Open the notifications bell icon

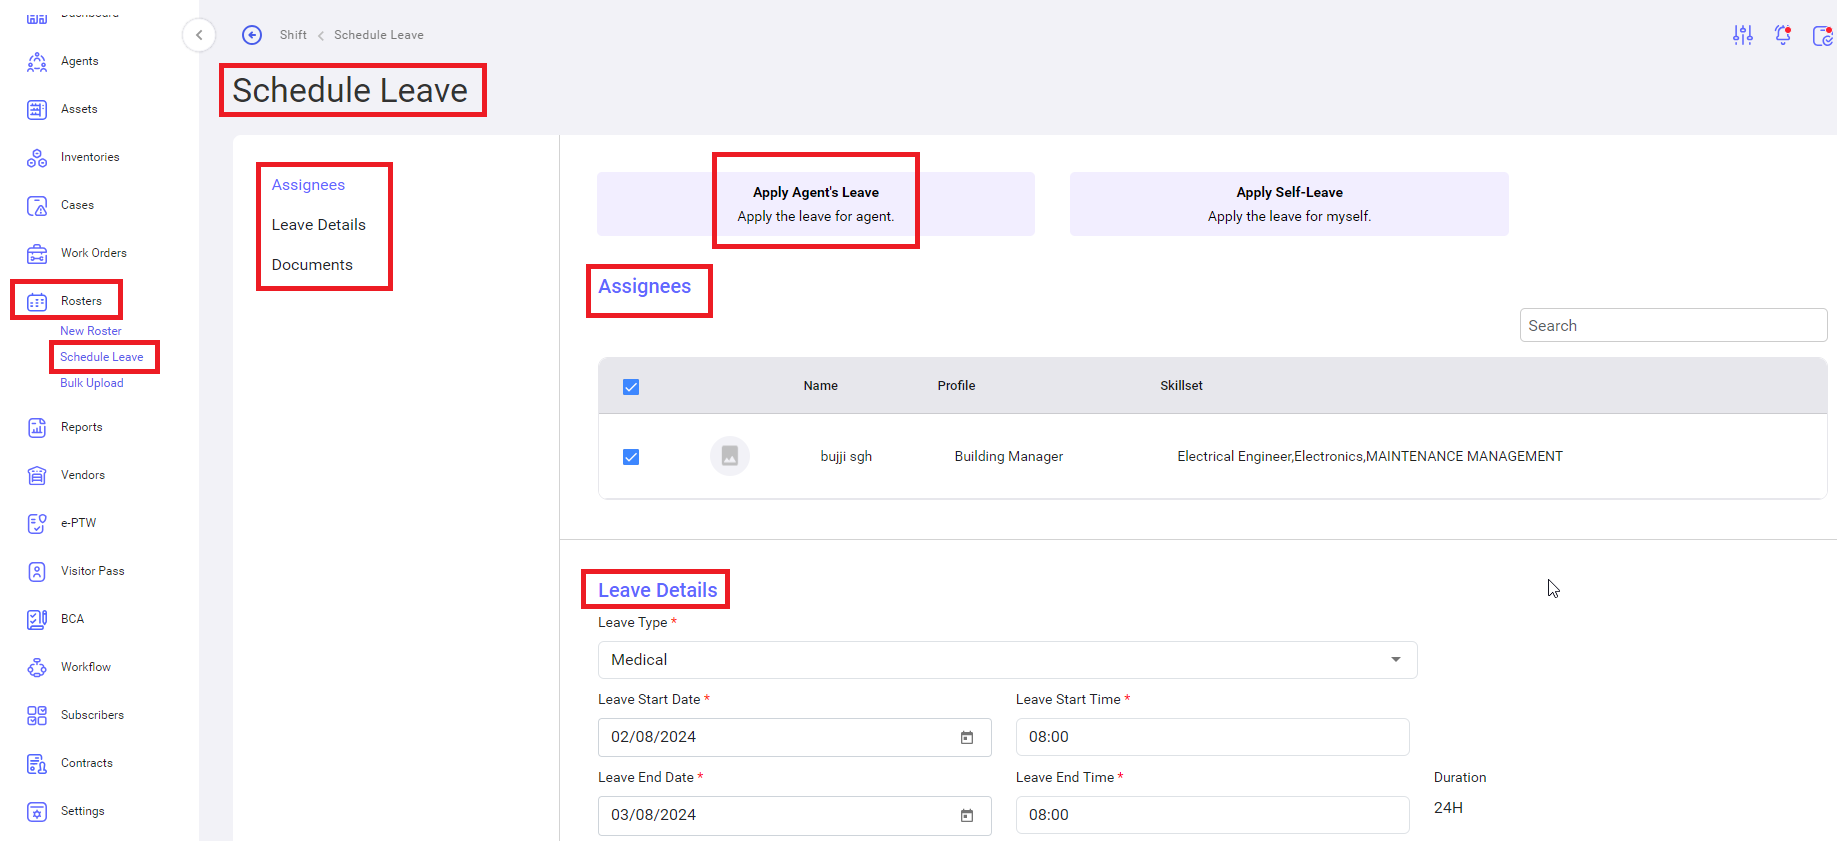click(x=1783, y=35)
